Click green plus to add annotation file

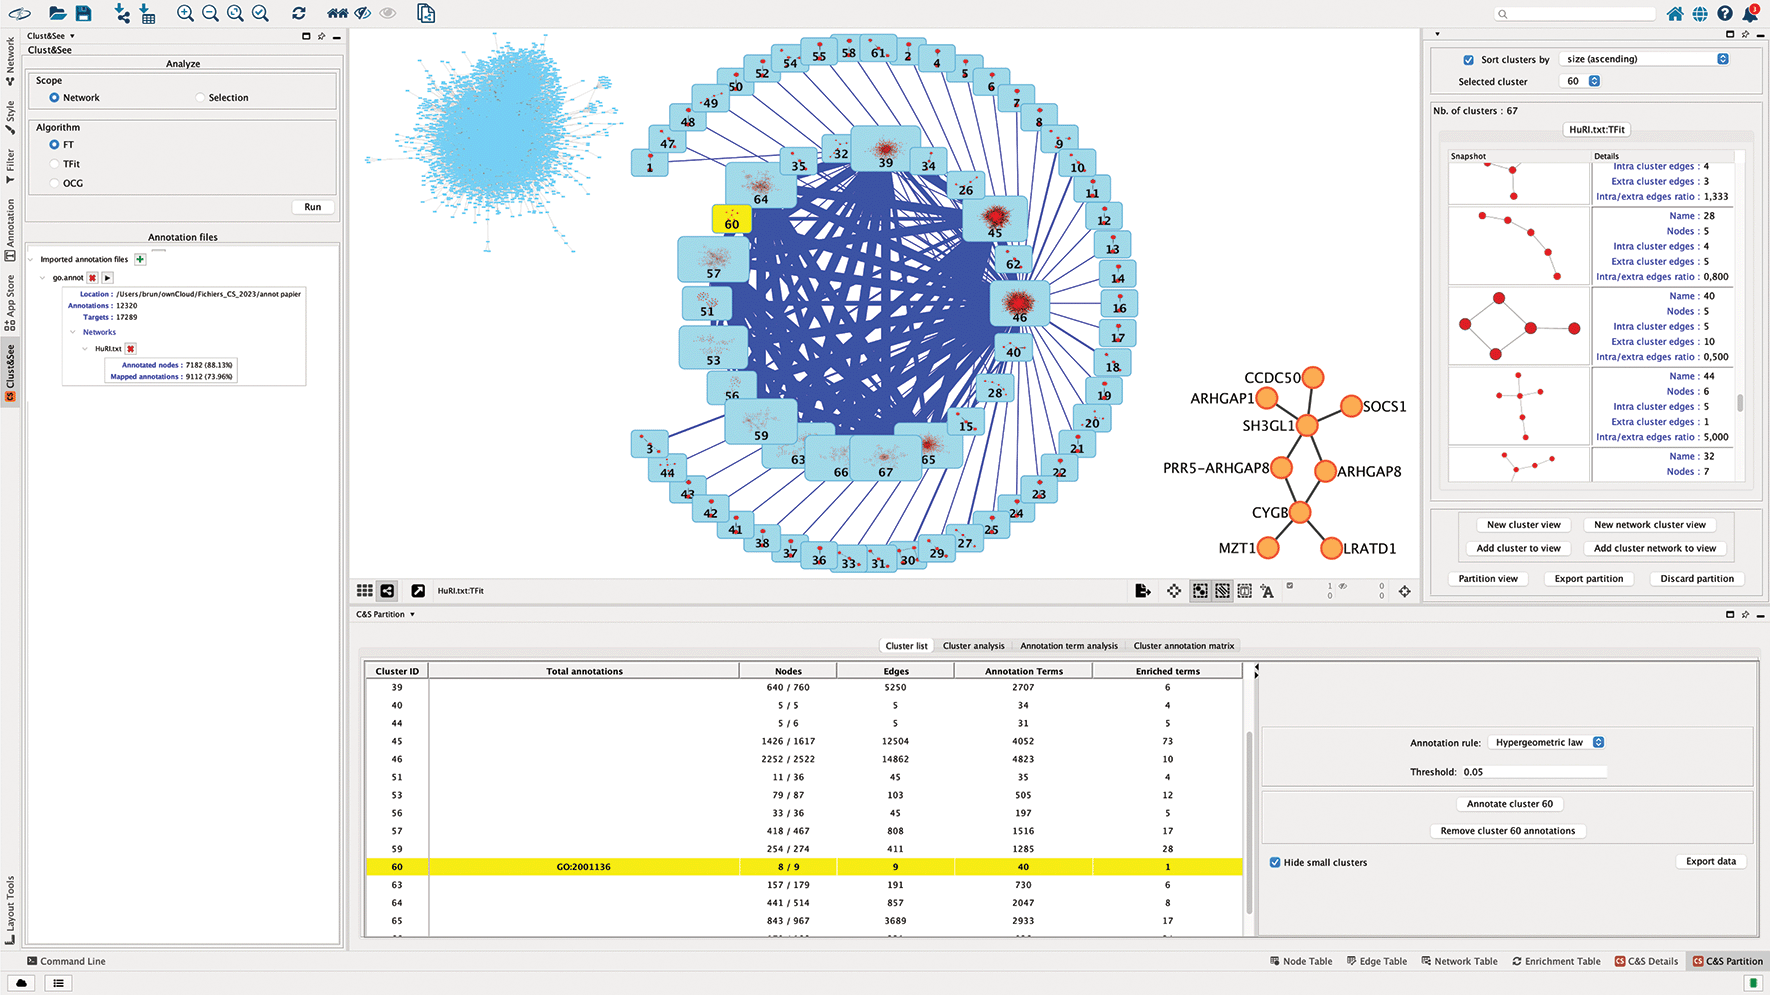pyautogui.click(x=140, y=259)
